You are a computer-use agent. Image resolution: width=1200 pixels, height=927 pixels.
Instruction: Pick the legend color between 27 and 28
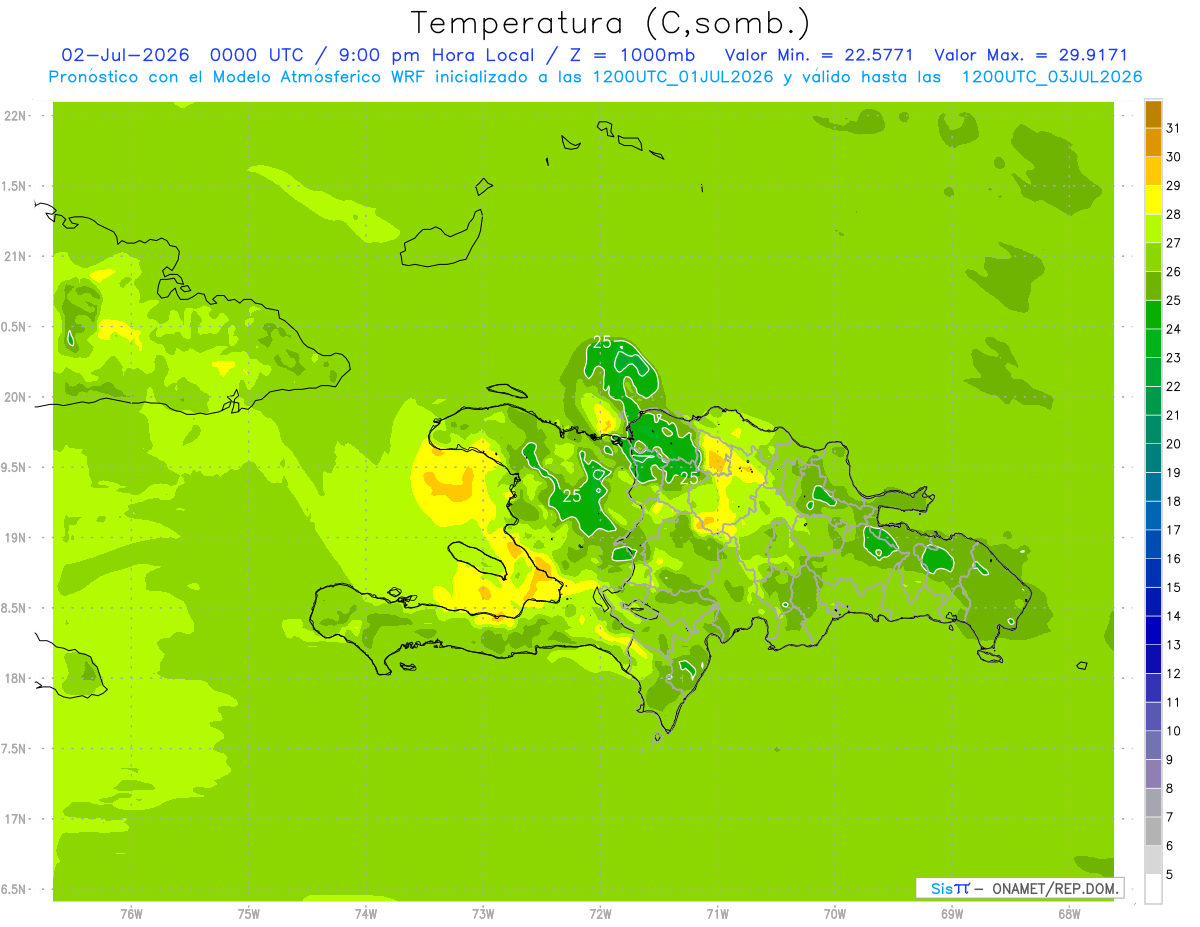tap(1153, 229)
